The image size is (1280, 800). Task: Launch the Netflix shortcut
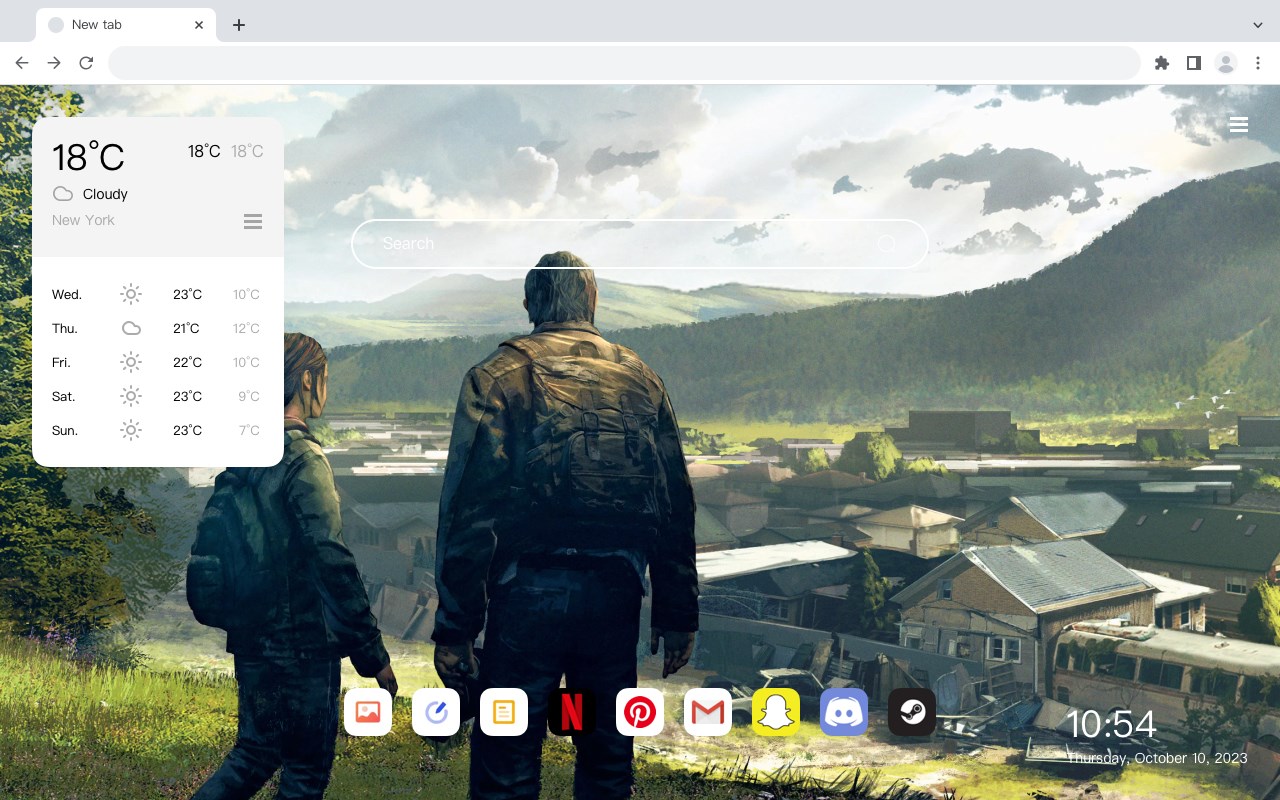(x=572, y=712)
